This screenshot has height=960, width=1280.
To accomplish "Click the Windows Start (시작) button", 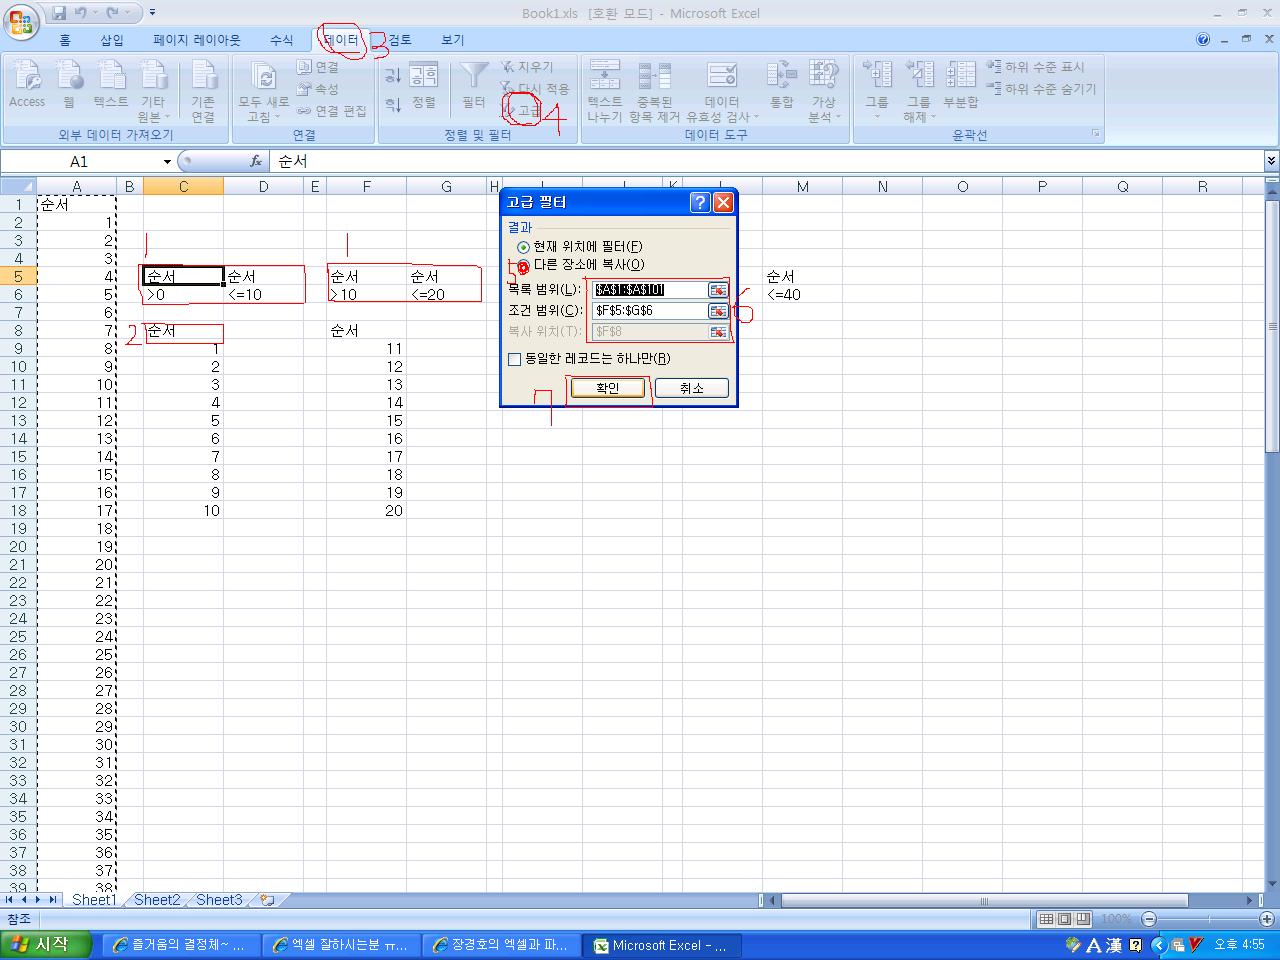I will pyautogui.click(x=47, y=944).
